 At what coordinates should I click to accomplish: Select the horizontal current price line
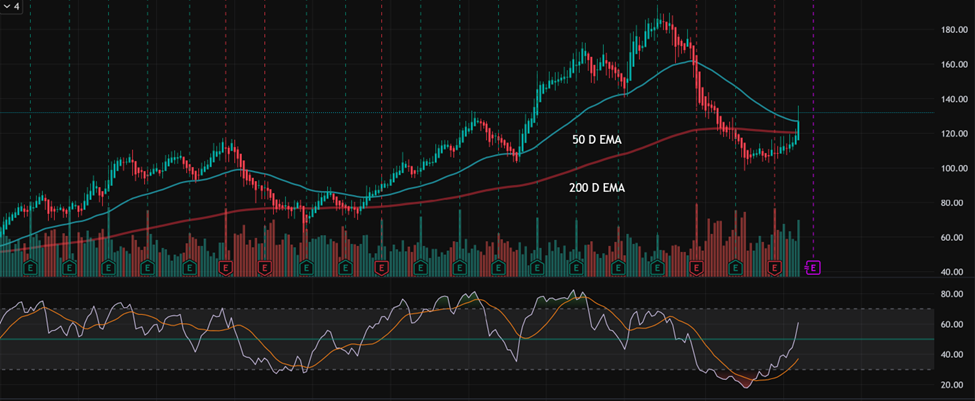pyautogui.click(x=300, y=113)
